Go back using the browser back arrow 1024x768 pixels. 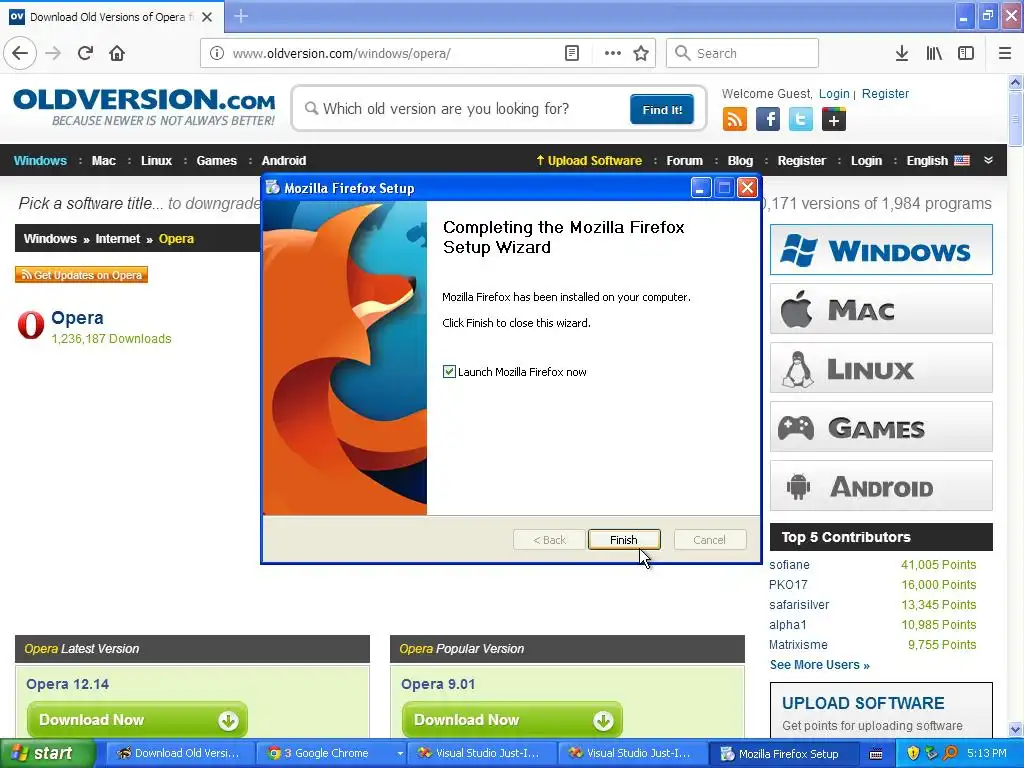click(20, 53)
